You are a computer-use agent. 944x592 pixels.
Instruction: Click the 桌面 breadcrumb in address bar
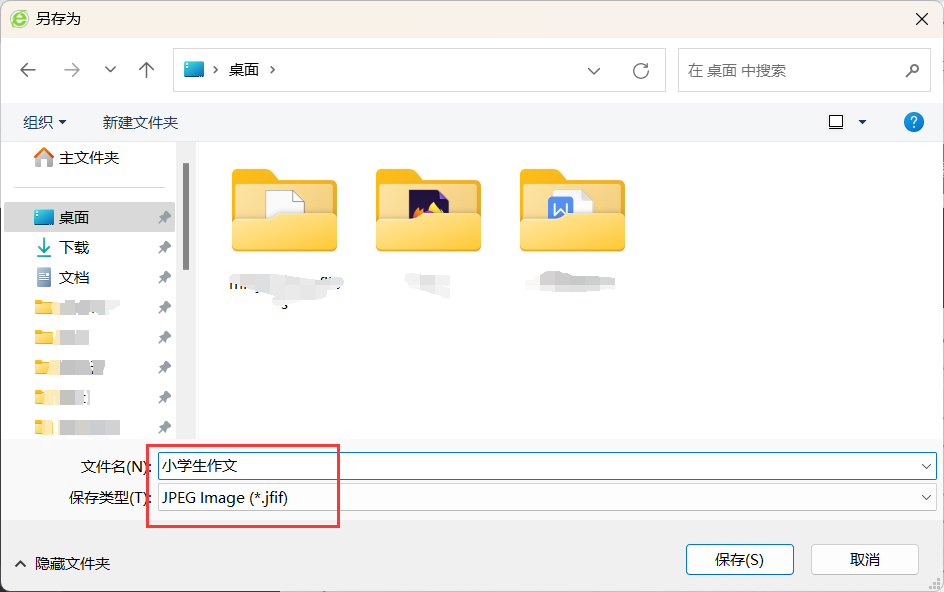coord(244,70)
